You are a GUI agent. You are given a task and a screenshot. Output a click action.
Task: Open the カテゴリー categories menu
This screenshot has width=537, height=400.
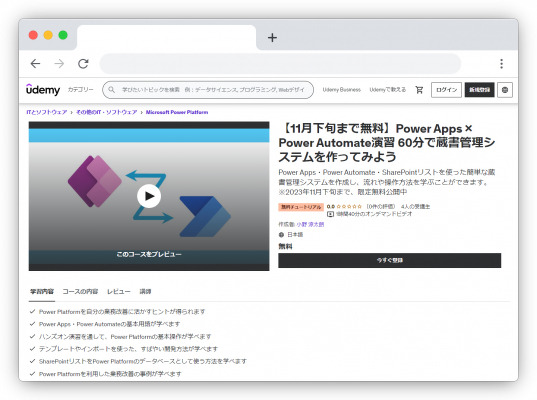[80, 89]
